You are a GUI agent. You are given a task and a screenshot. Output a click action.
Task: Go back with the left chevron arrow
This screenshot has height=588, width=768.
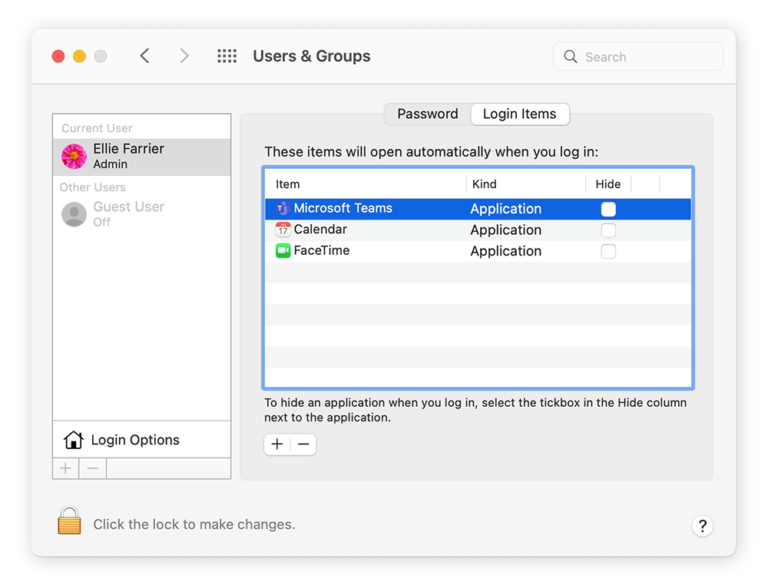[144, 56]
